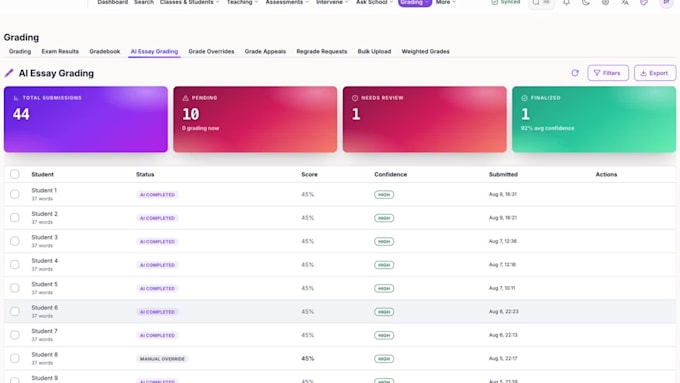Viewport: 680px width, 383px height.
Task: Click Student 7 name in the table
Action: coord(44,331)
